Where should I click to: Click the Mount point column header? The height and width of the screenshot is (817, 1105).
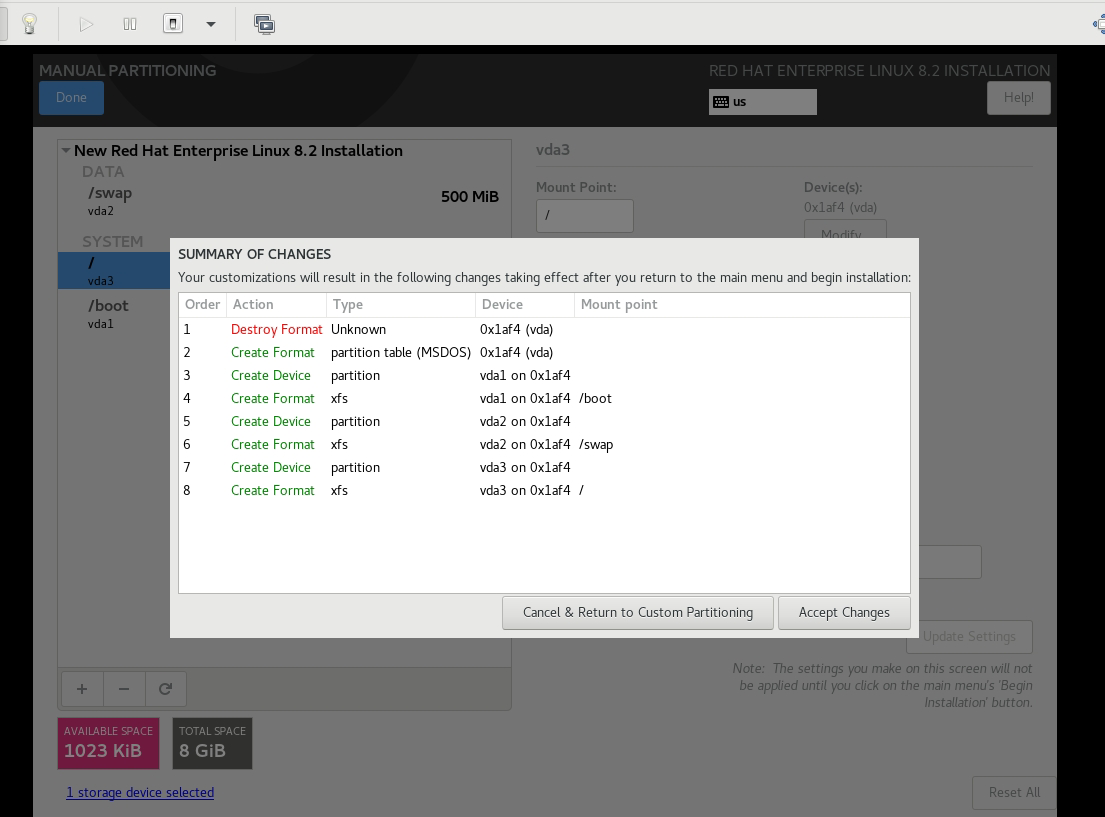(742, 305)
